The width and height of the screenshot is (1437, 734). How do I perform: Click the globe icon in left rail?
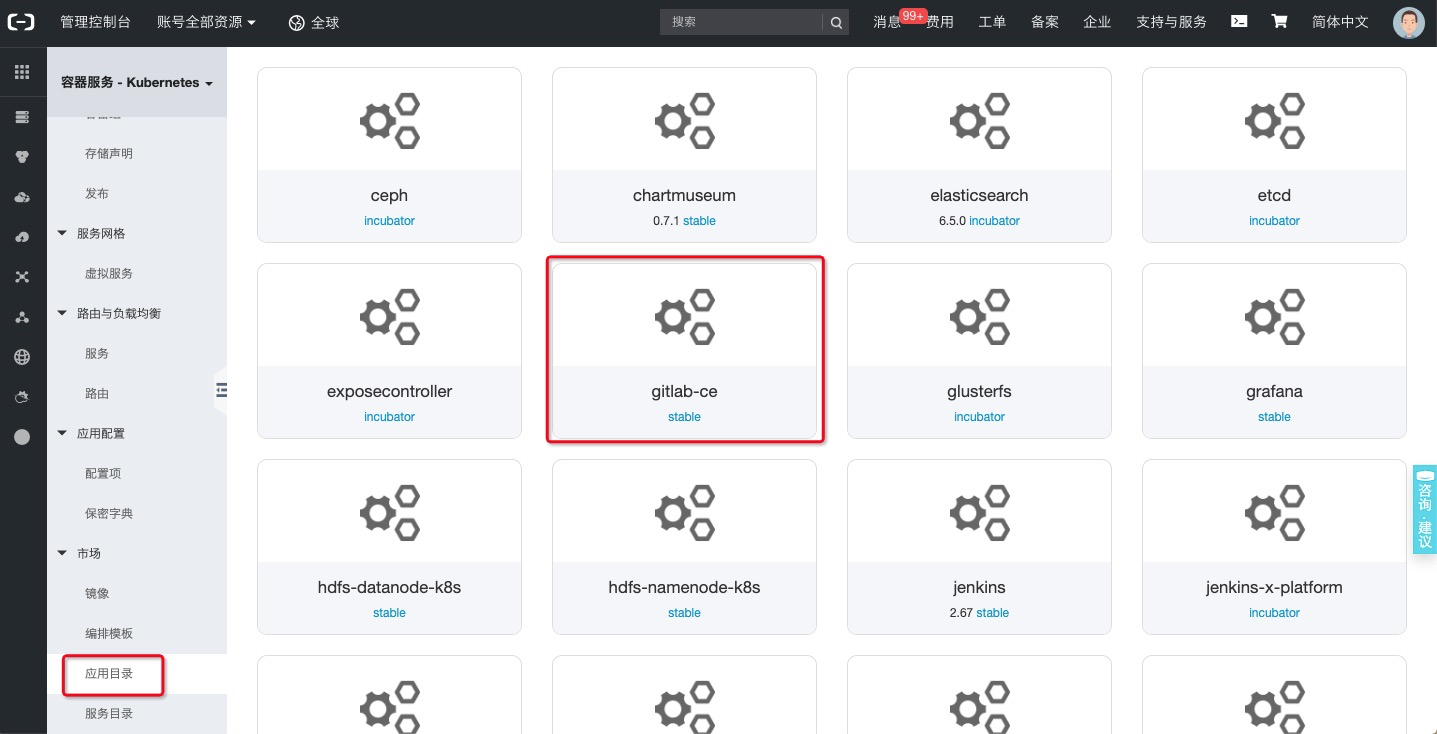click(22, 357)
